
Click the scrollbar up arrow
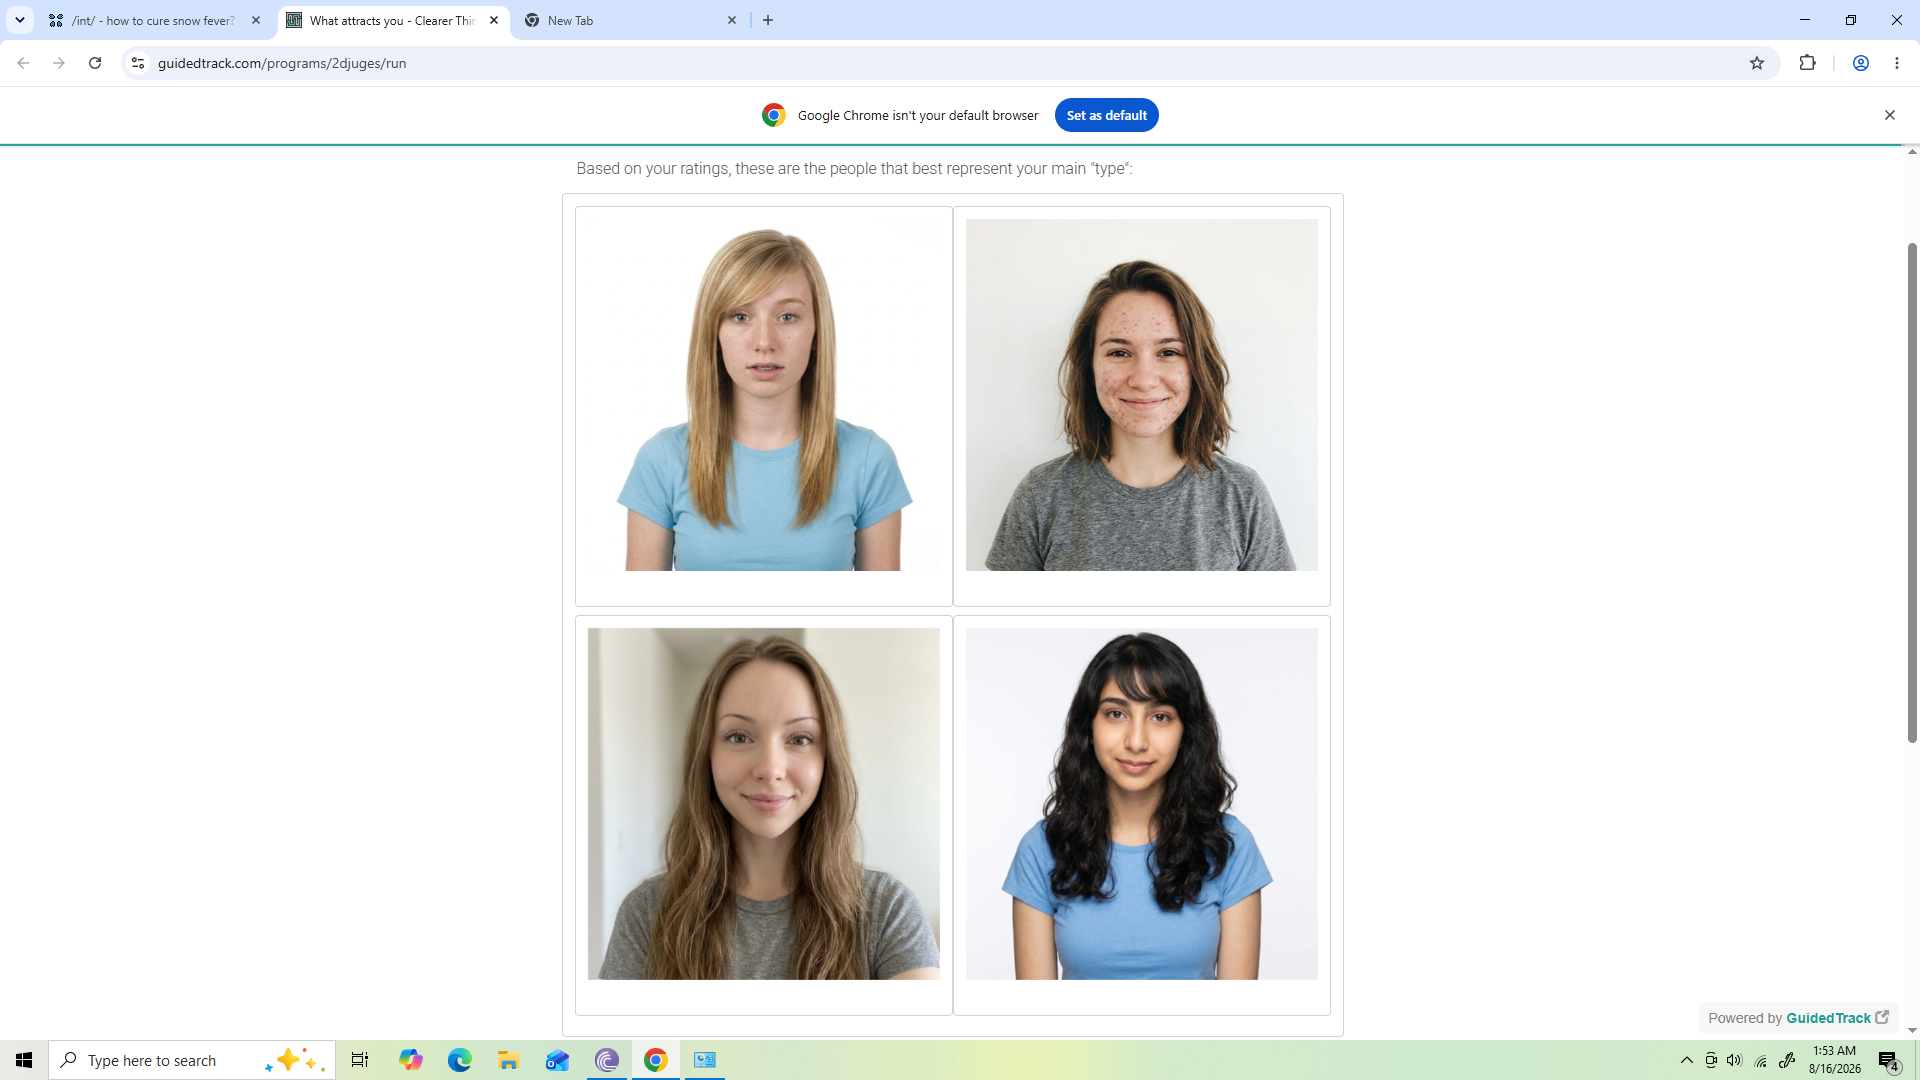[x=1912, y=151]
